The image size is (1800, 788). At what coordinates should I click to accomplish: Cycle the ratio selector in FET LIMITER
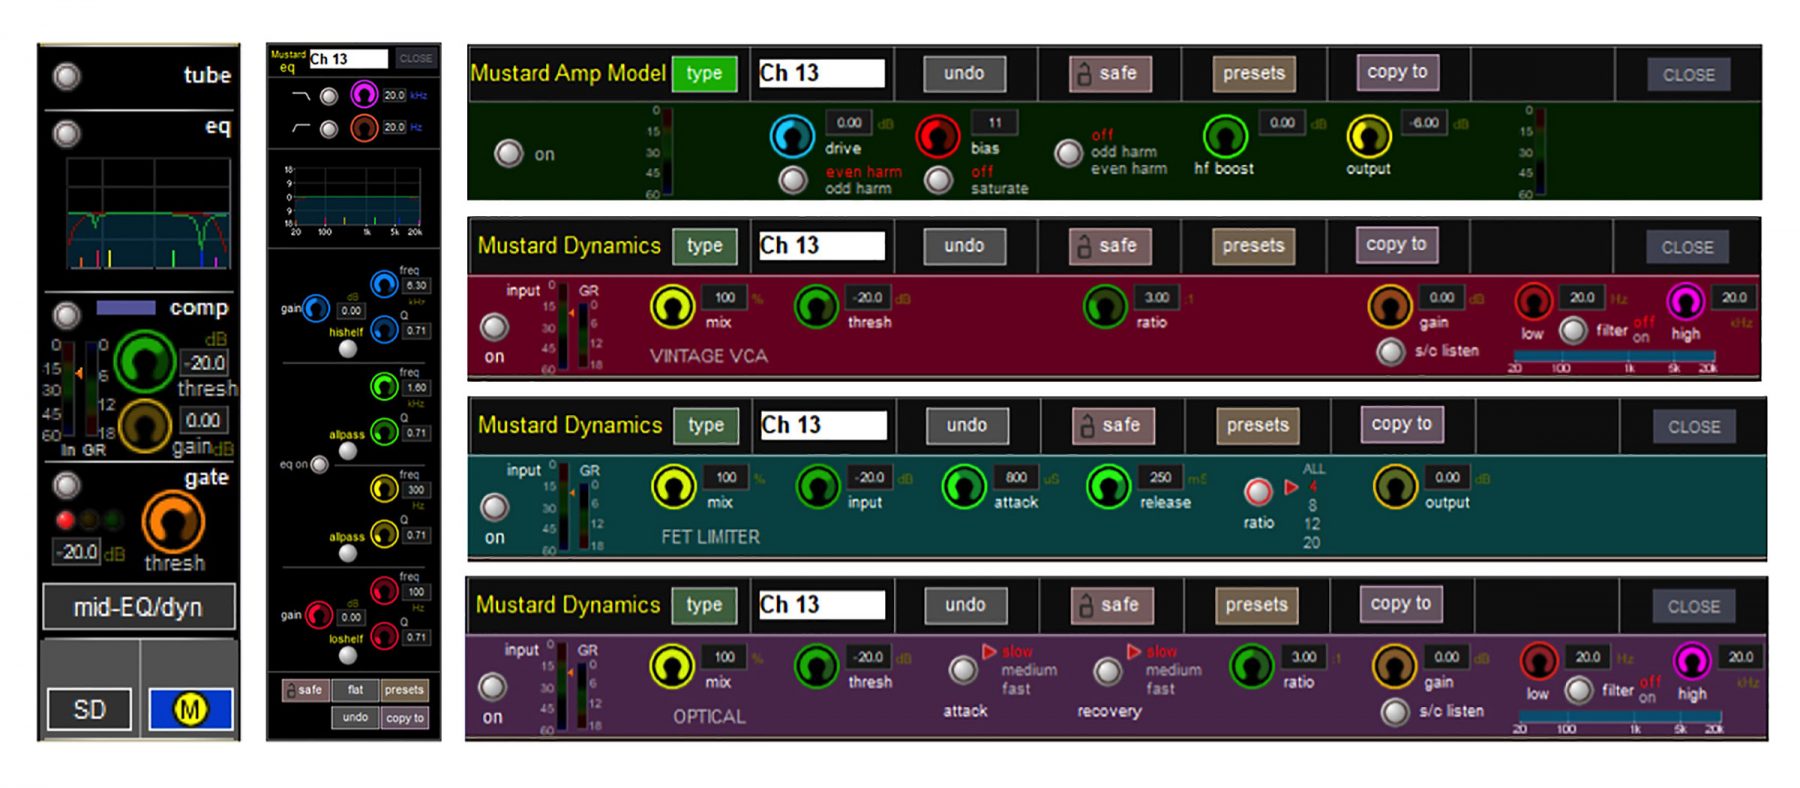point(1258,491)
